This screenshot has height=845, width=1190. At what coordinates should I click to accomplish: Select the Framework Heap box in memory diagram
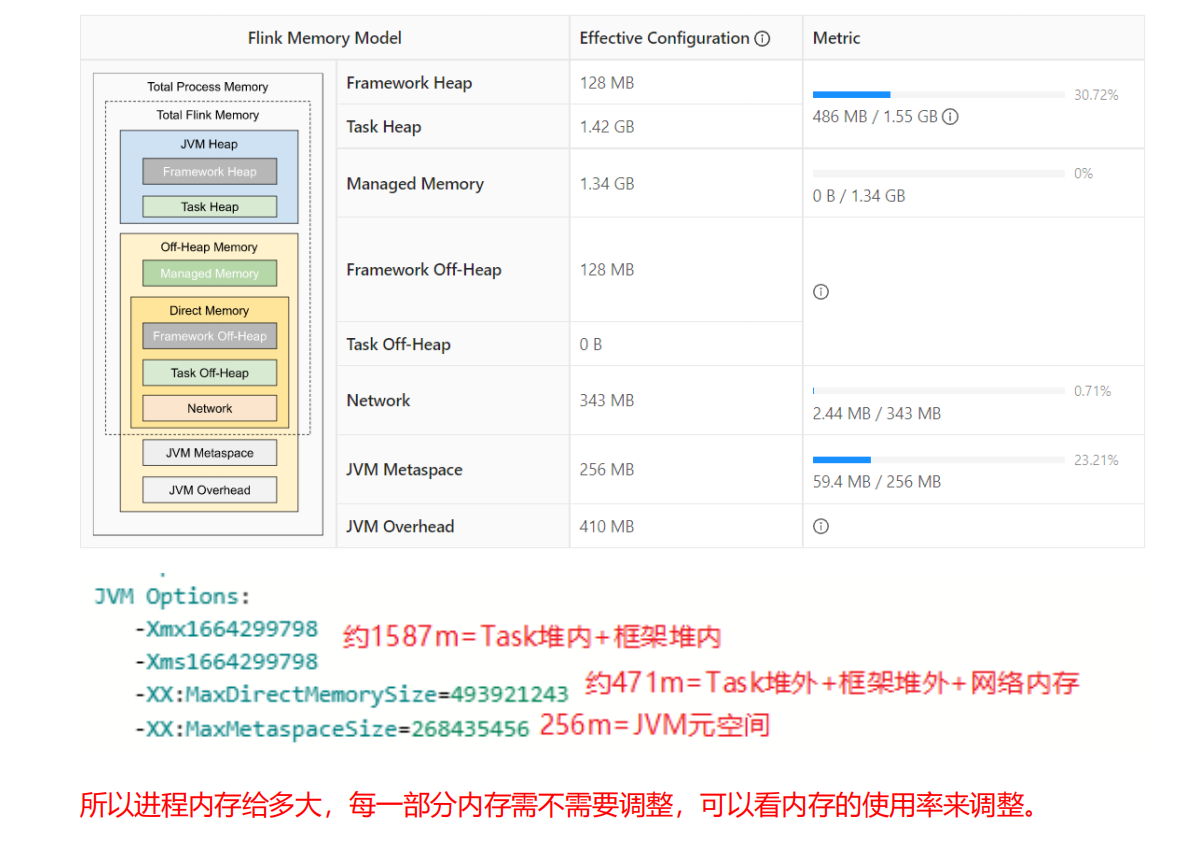[209, 172]
